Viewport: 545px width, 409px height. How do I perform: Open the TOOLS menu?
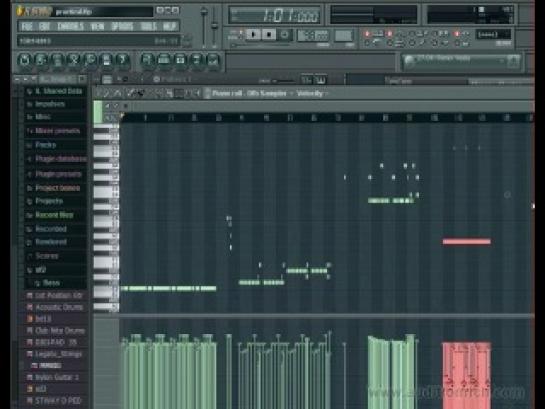tap(149, 26)
